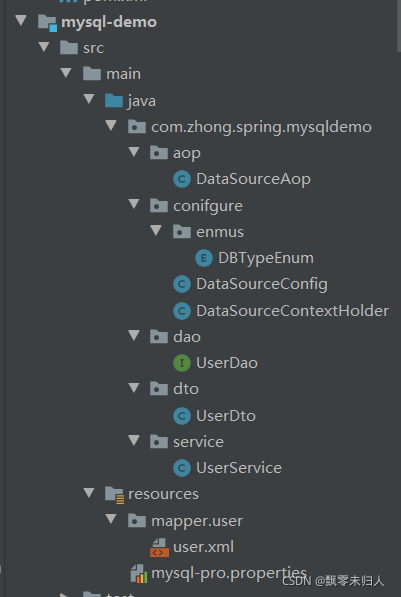Collapse the resources folder arrow
The height and width of the screenshot is (597, 401).
pyautogui.click(x=89, y=493)
